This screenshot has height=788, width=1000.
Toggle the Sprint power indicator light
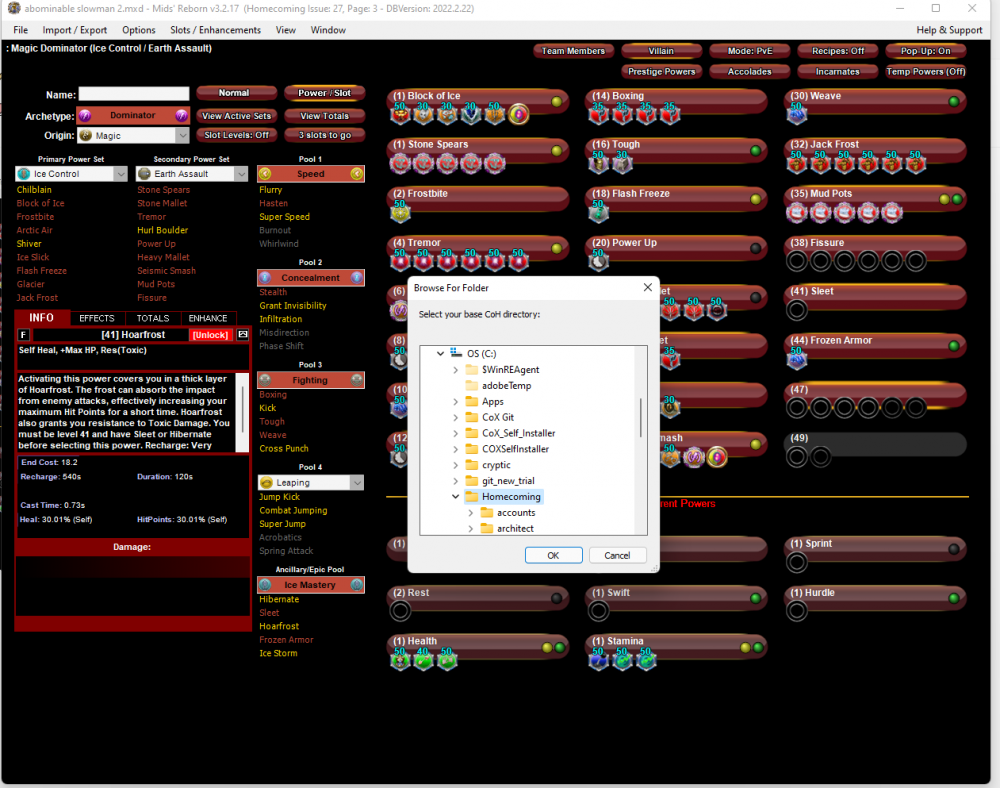pos(953,549)
